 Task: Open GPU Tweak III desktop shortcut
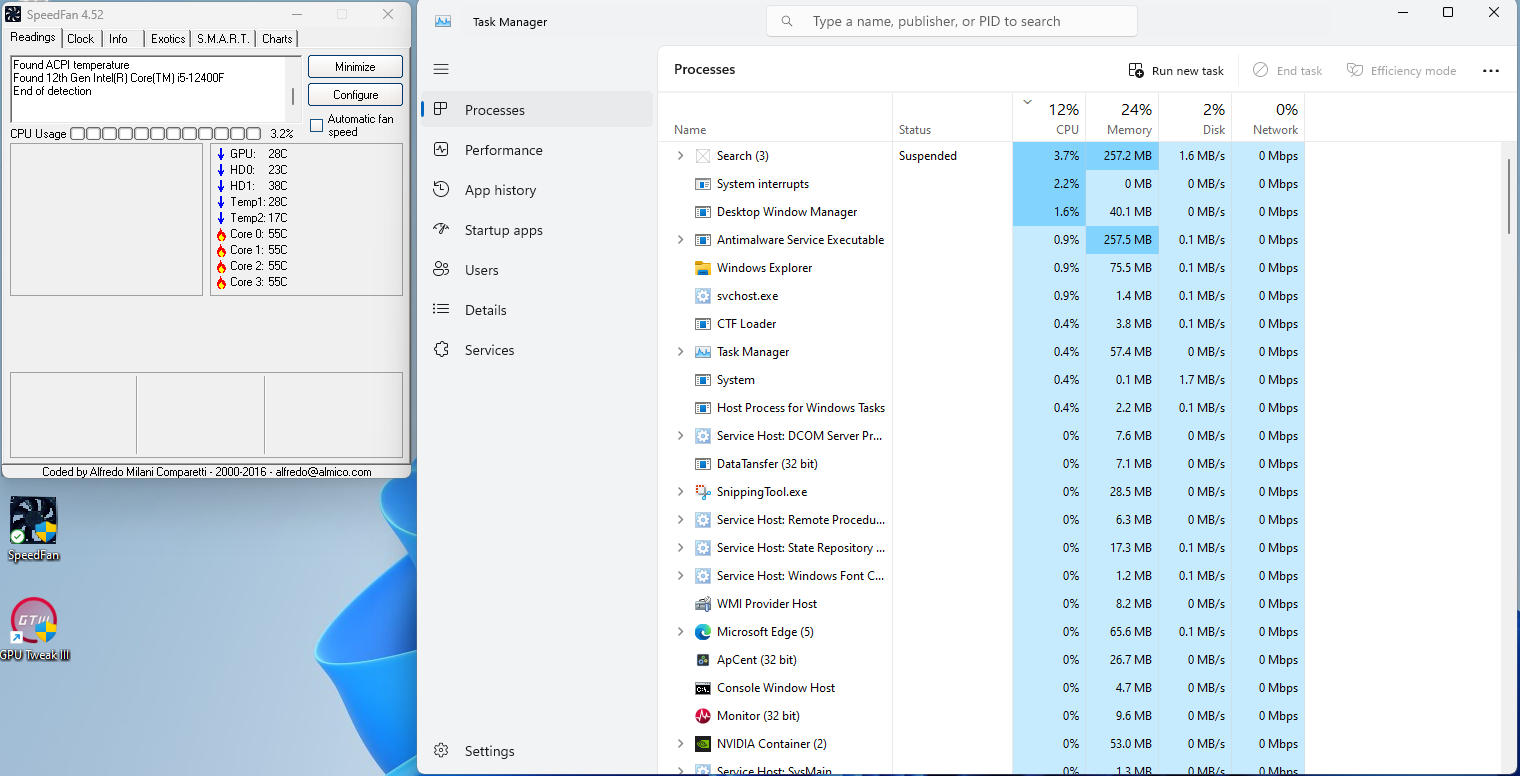click(34, 630)
